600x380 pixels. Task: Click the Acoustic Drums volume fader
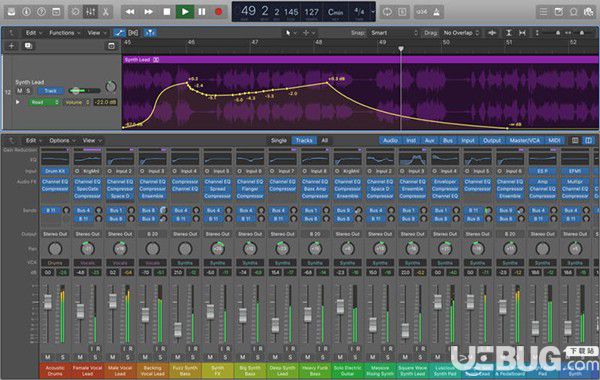point(48,302)
